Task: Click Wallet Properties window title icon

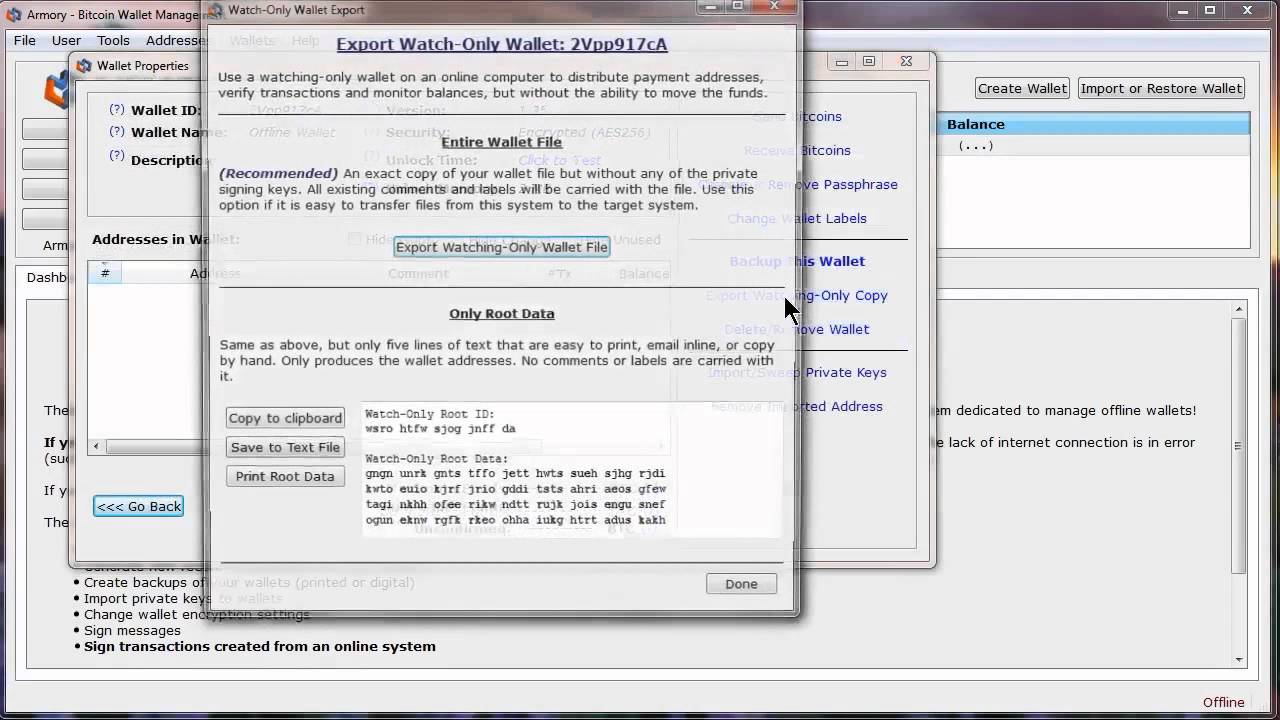Action: tap(84, 66)
